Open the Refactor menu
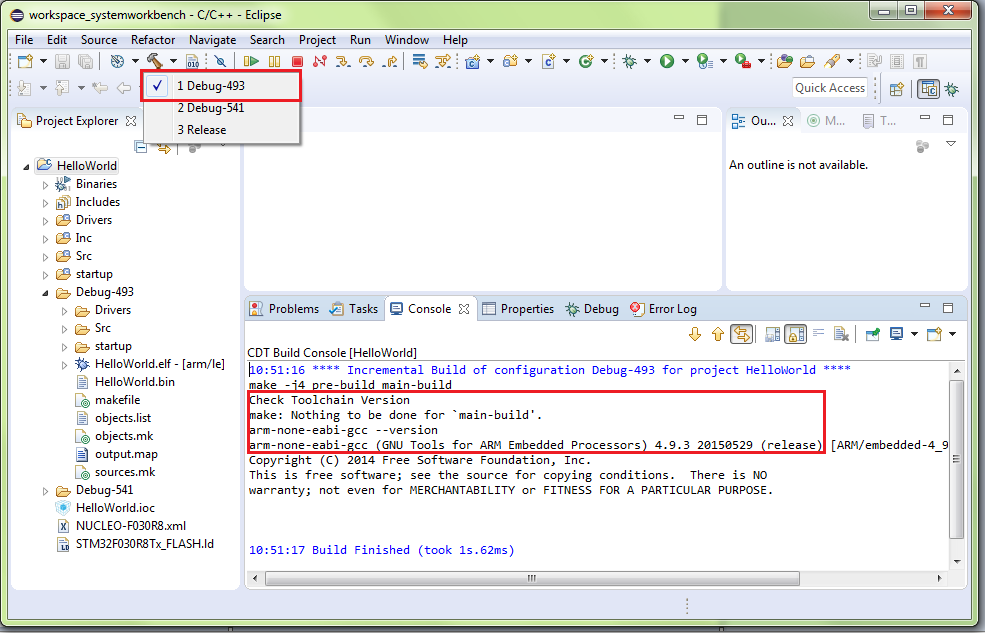 [153, 40]
